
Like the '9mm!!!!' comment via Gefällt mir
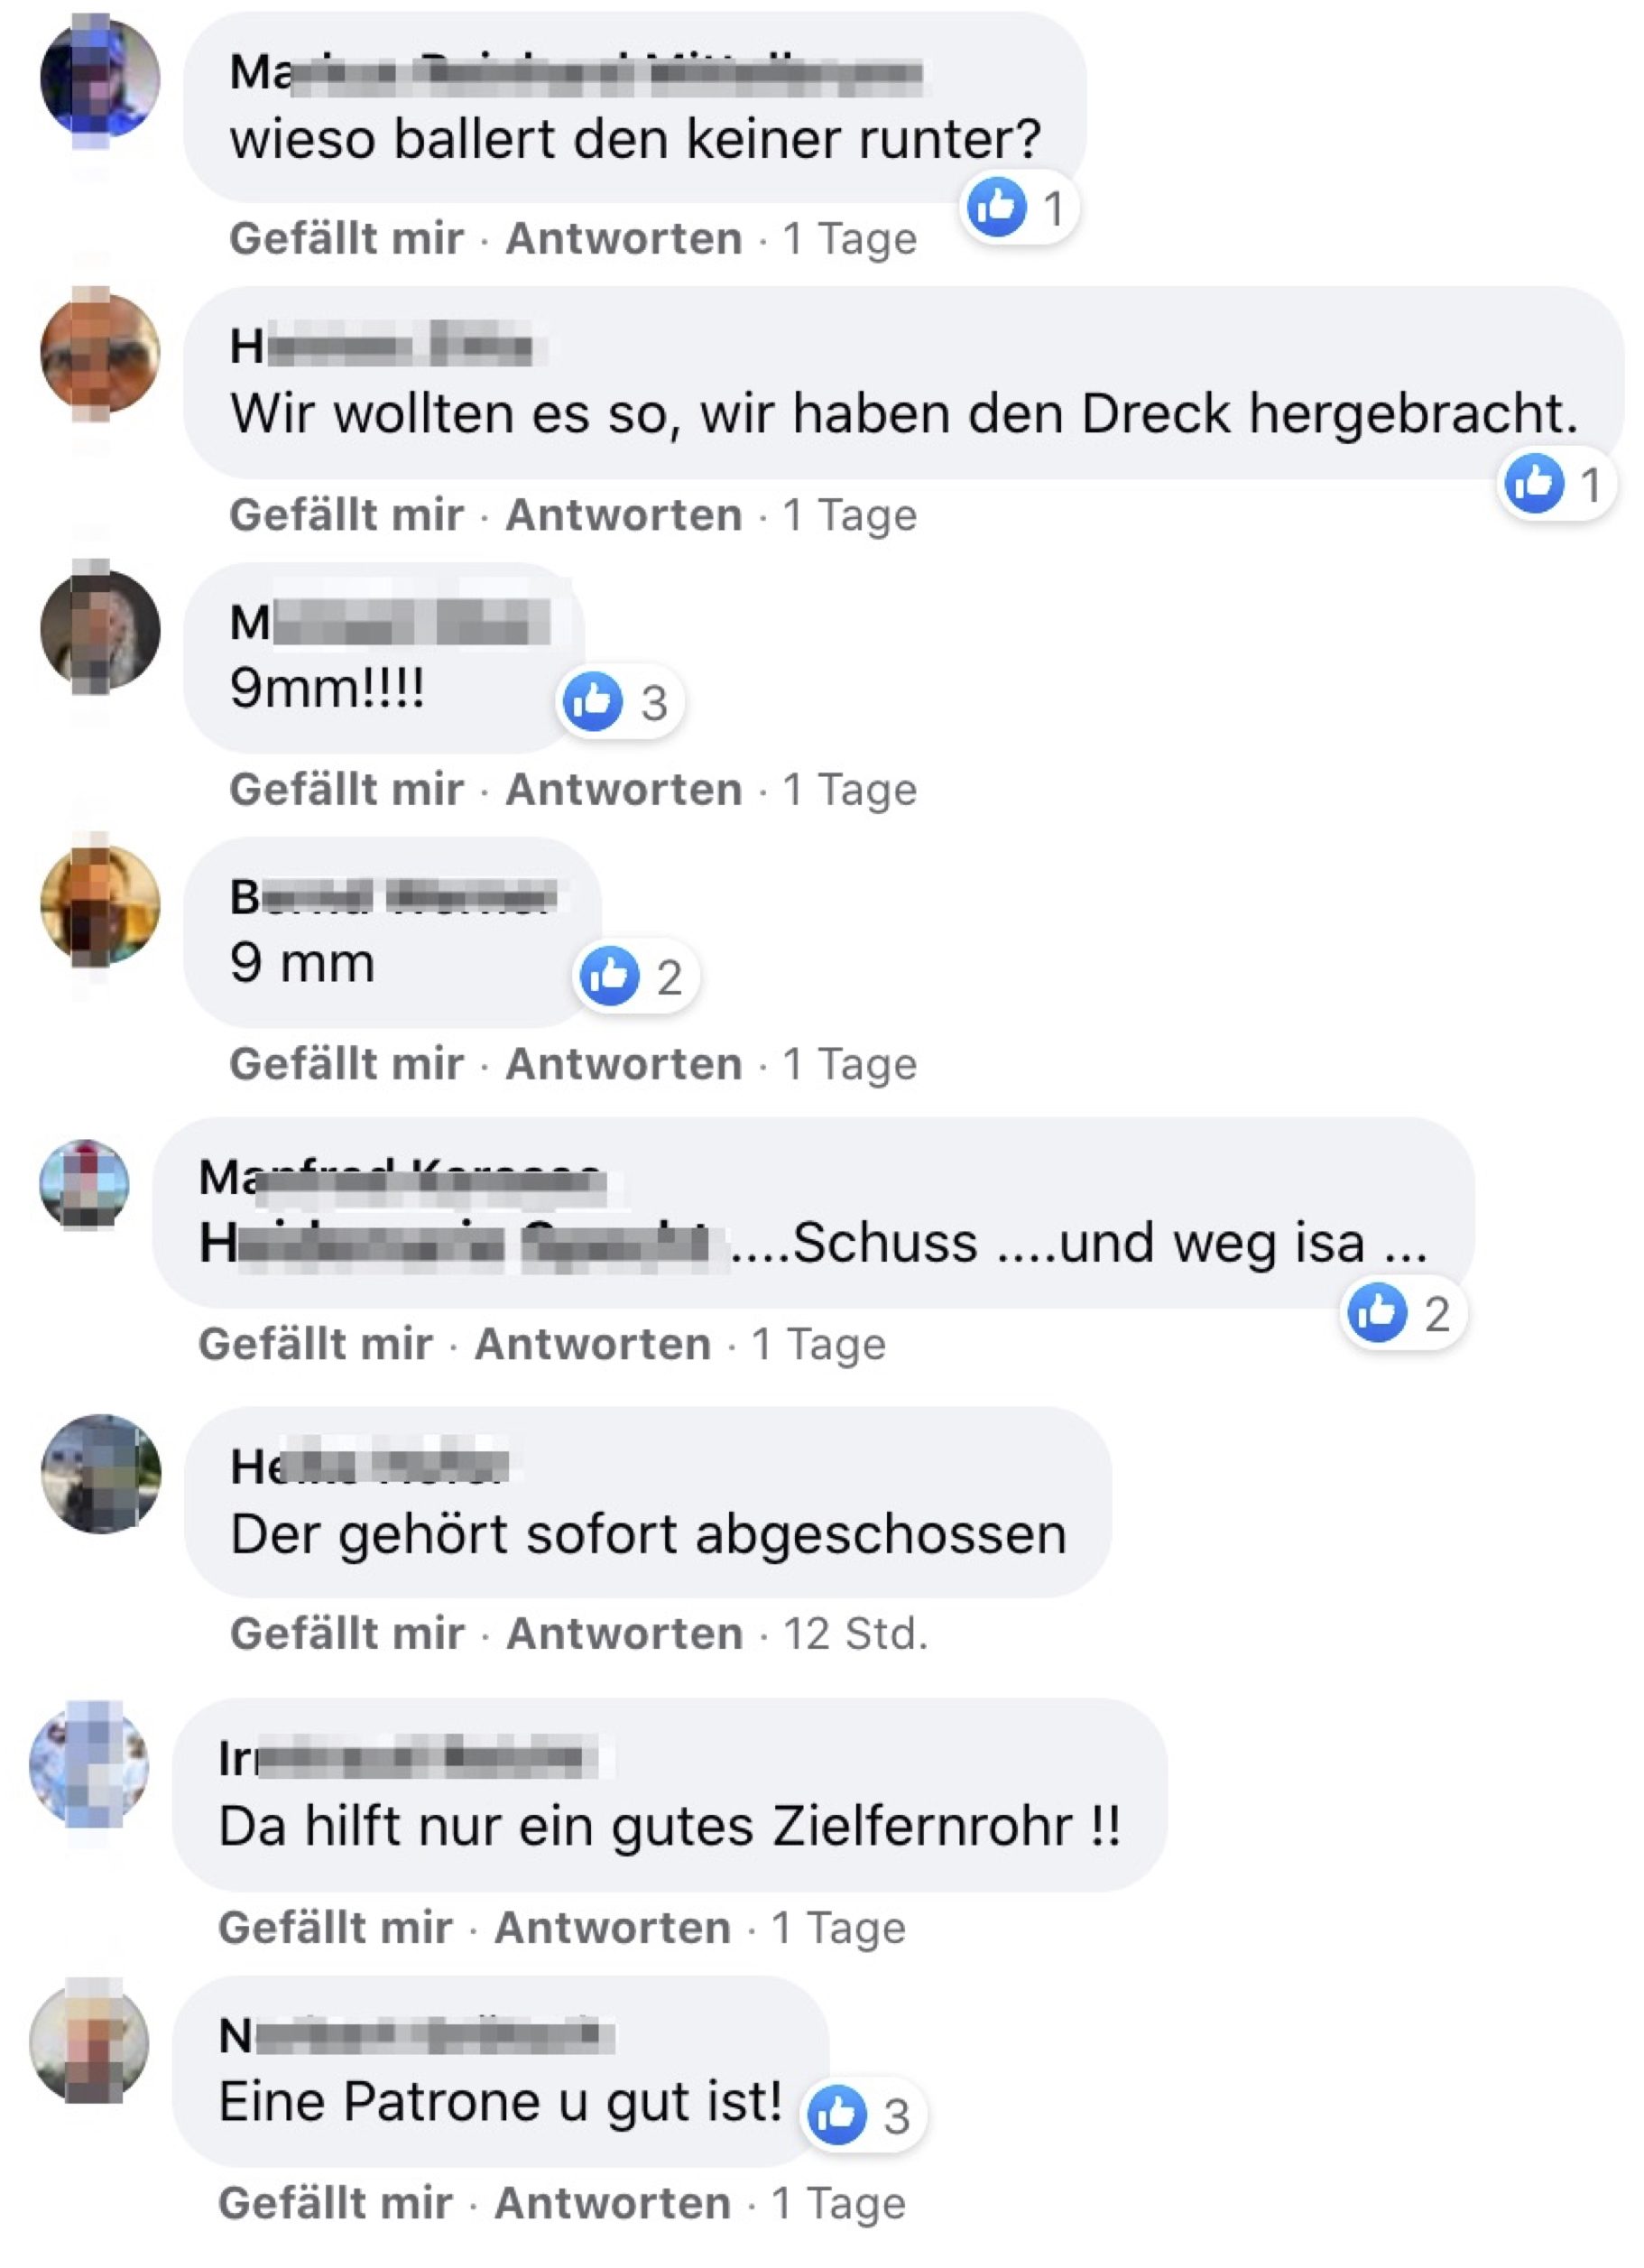346,790
